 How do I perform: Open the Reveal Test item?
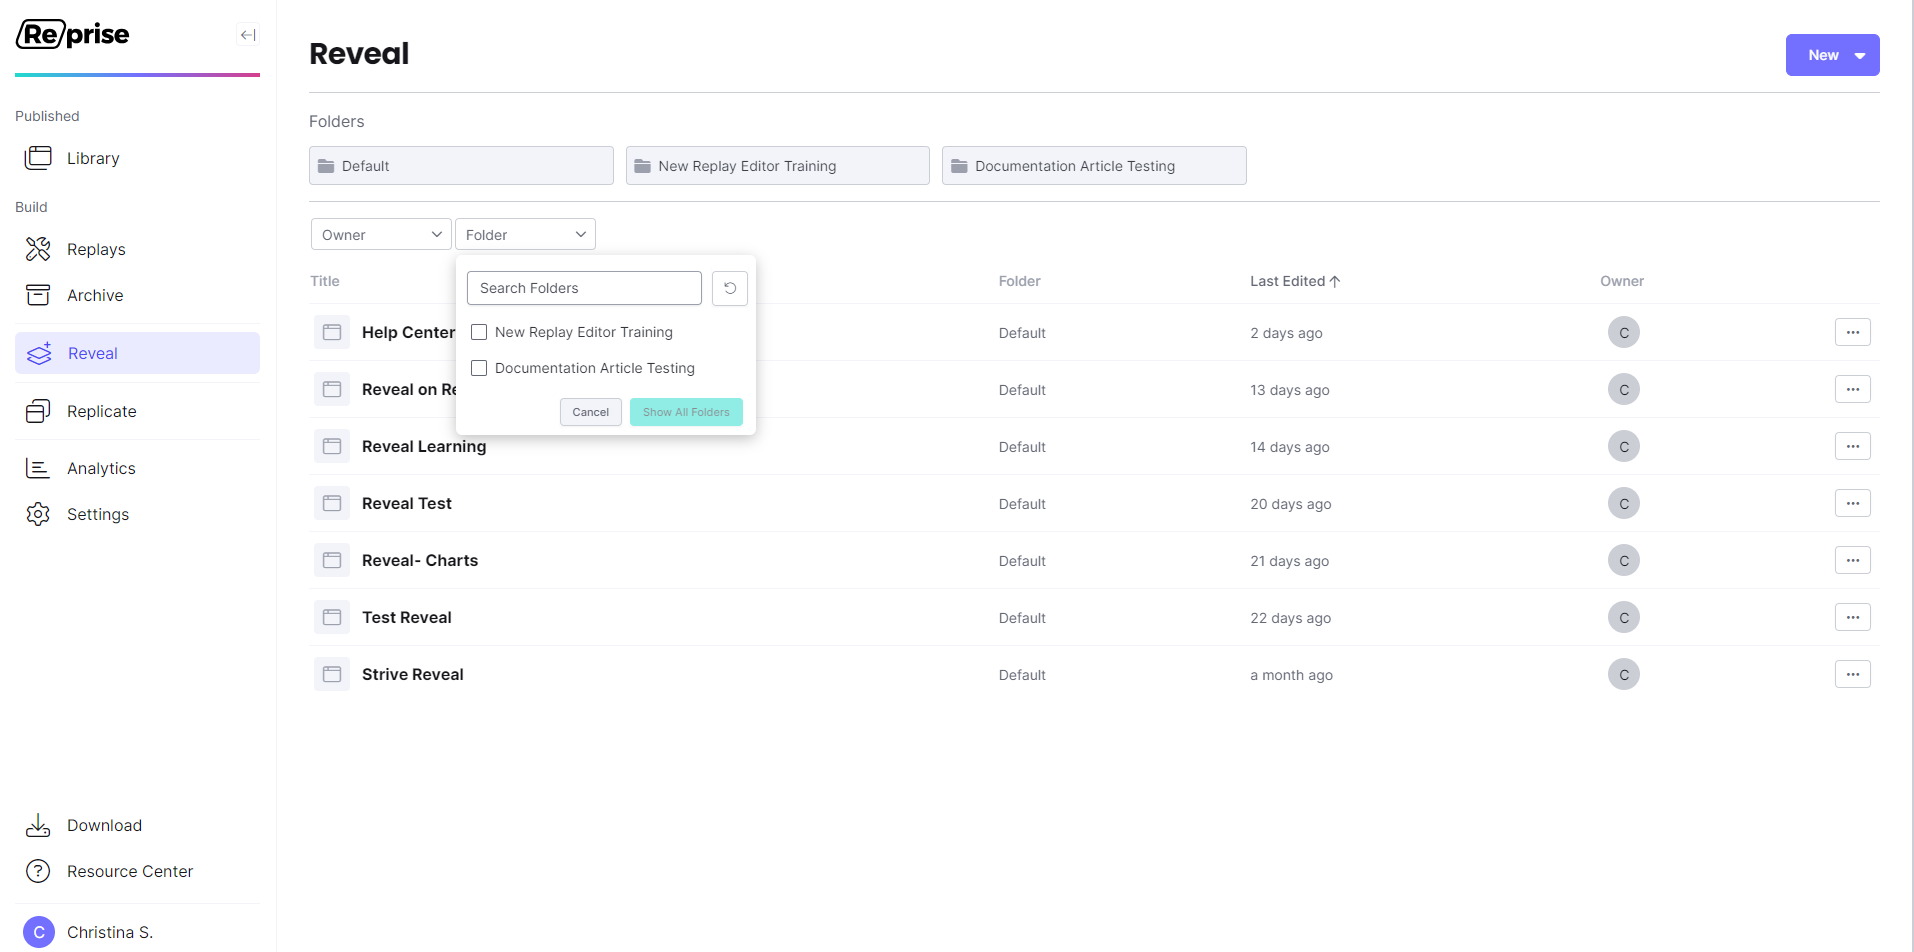(407, 503)
